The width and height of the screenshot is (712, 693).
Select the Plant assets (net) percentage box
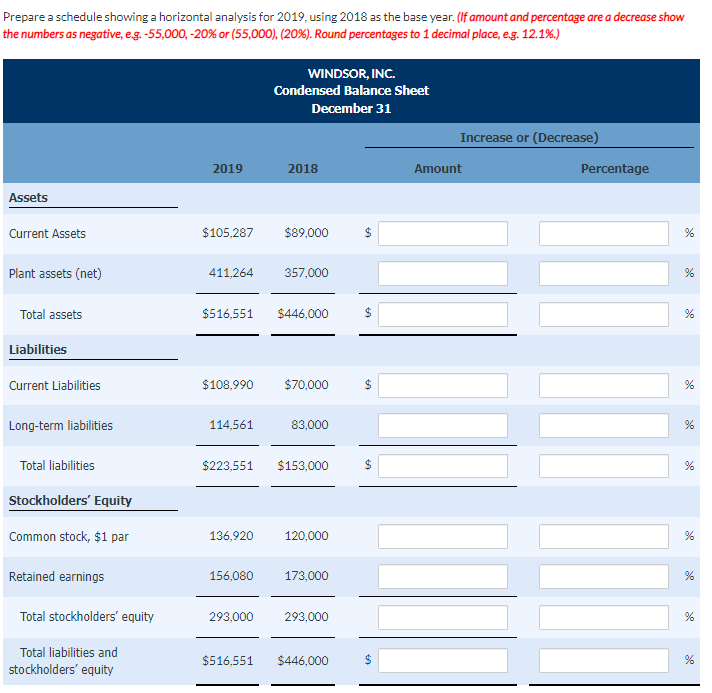[x=603, y=273]
